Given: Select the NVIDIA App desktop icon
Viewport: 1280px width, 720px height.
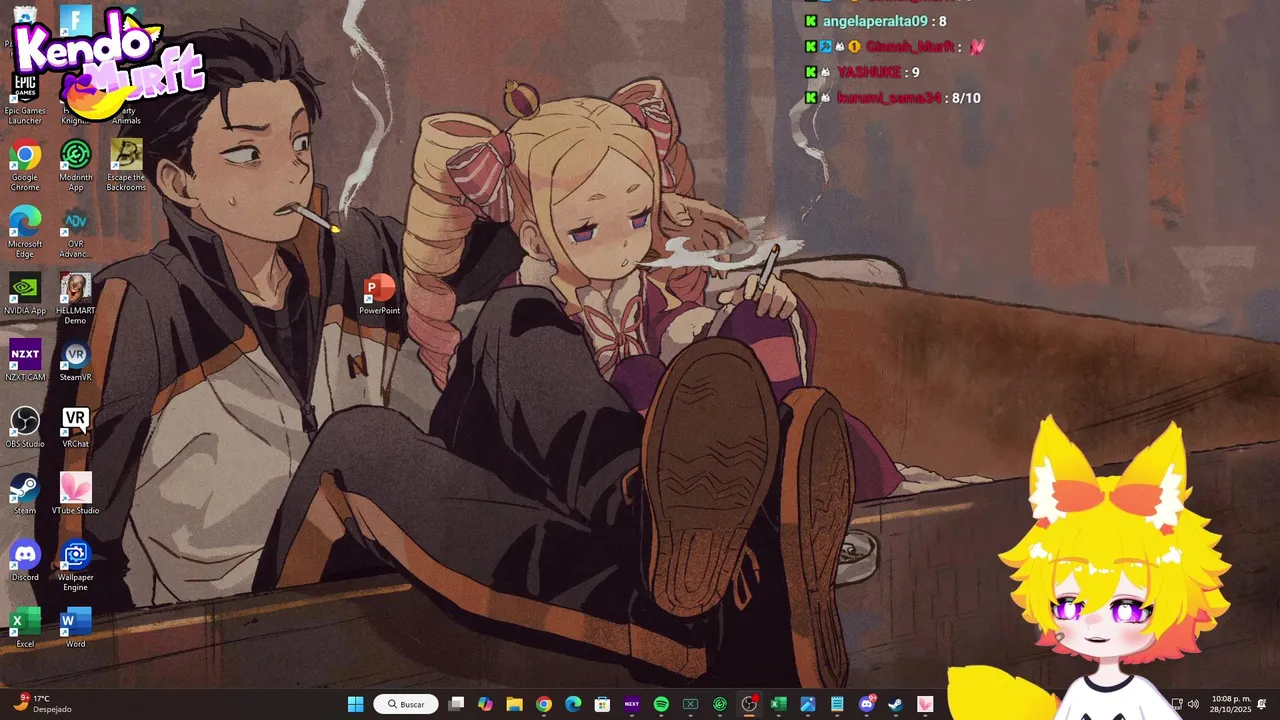Looking at the screenshot, I should (25, 295).
